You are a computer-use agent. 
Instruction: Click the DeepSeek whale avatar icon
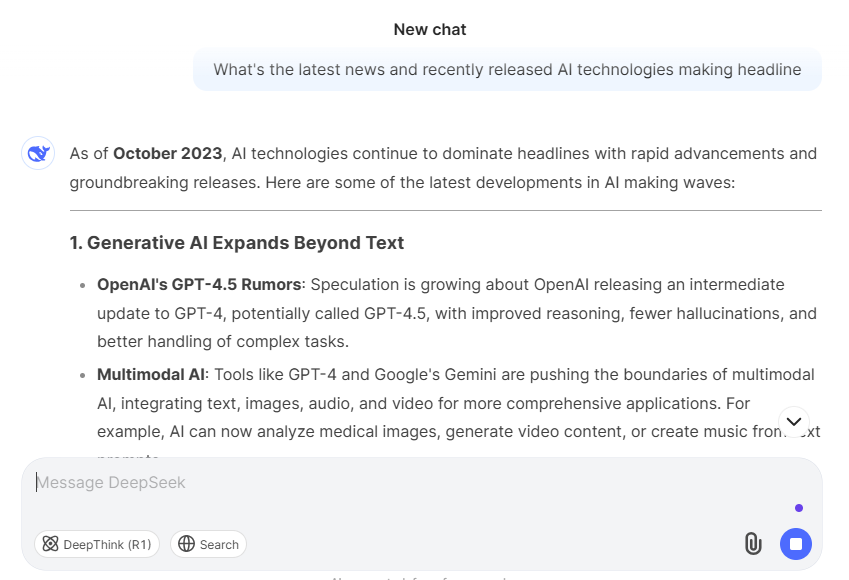[38, 153]
